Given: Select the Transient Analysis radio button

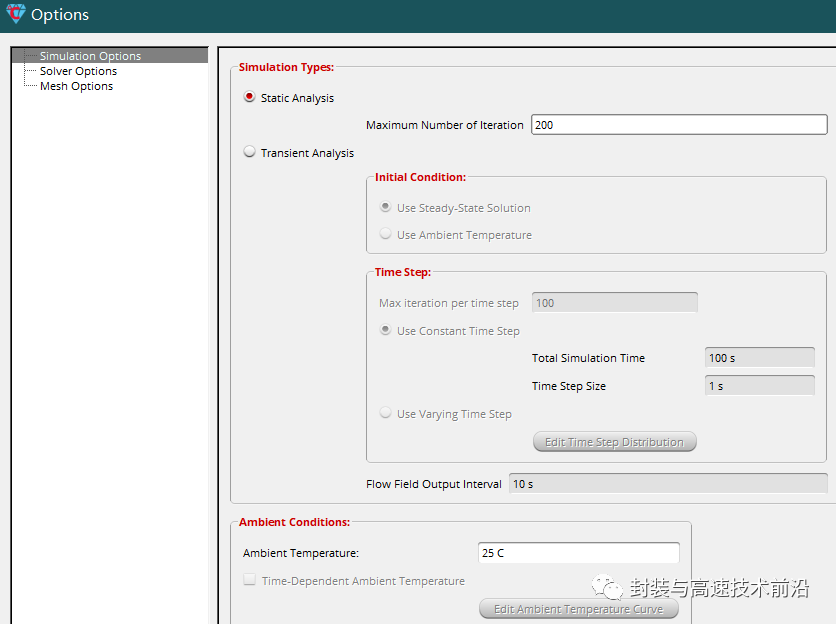Looking at the screenshot, I should 249,152.
